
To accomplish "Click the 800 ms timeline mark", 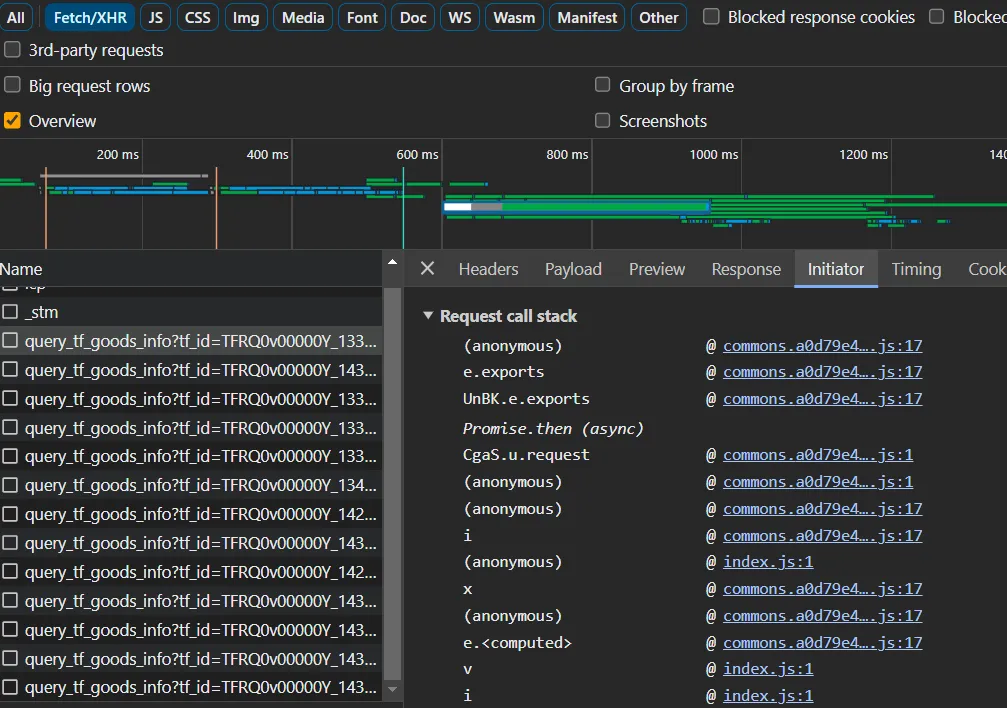I will [567, 154].
